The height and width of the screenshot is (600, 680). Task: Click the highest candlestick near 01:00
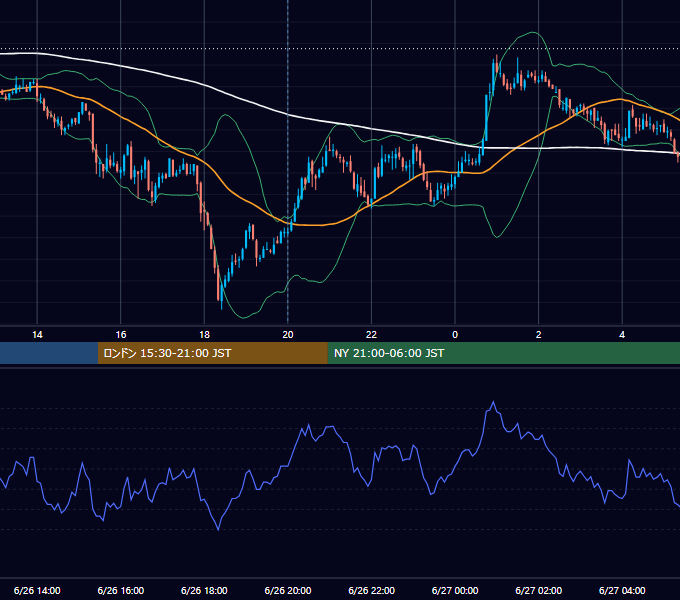pyautogui.click(x=497, y=66)
